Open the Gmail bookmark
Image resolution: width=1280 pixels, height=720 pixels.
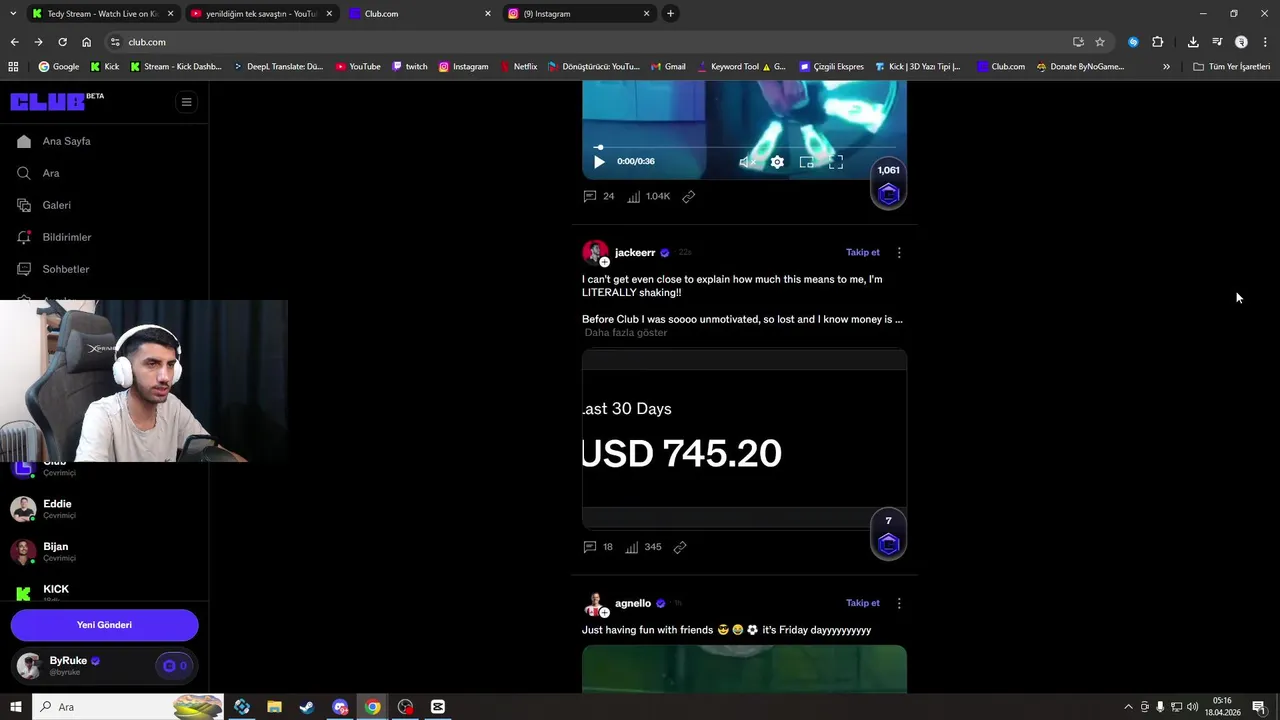tap(668, 67)
